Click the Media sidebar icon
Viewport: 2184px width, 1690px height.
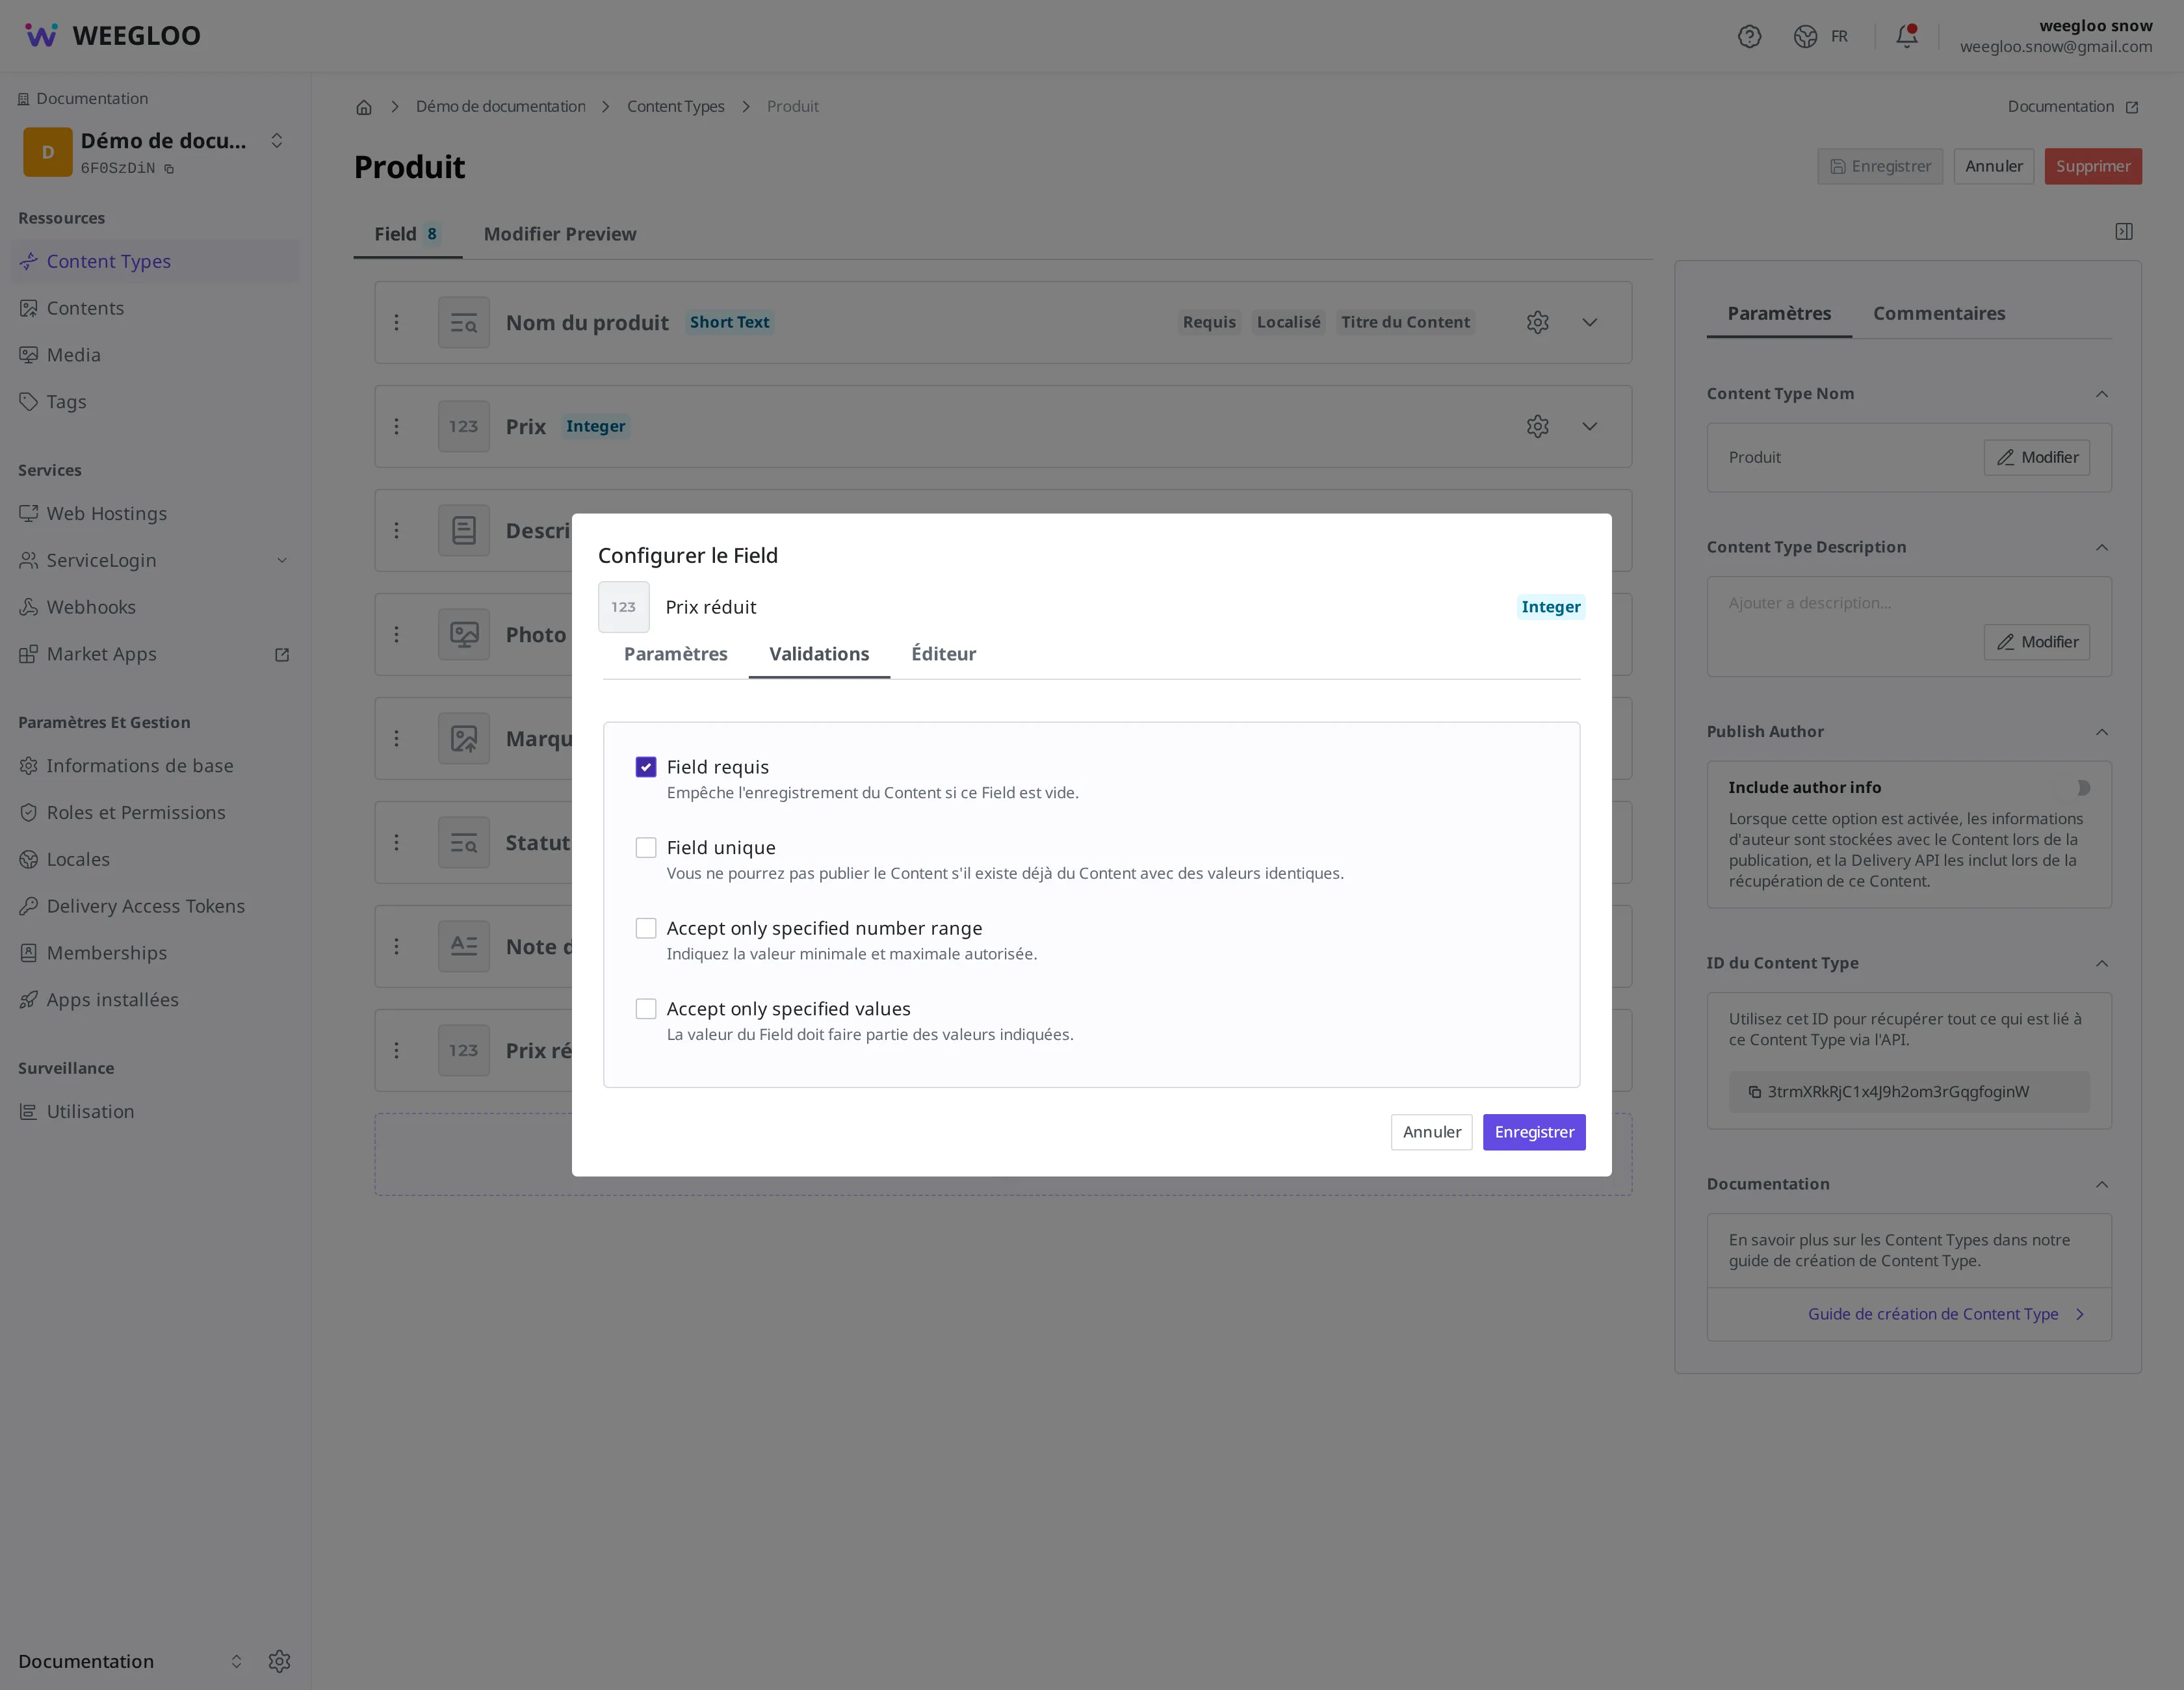pyautogui.click(x=29, y=355)
